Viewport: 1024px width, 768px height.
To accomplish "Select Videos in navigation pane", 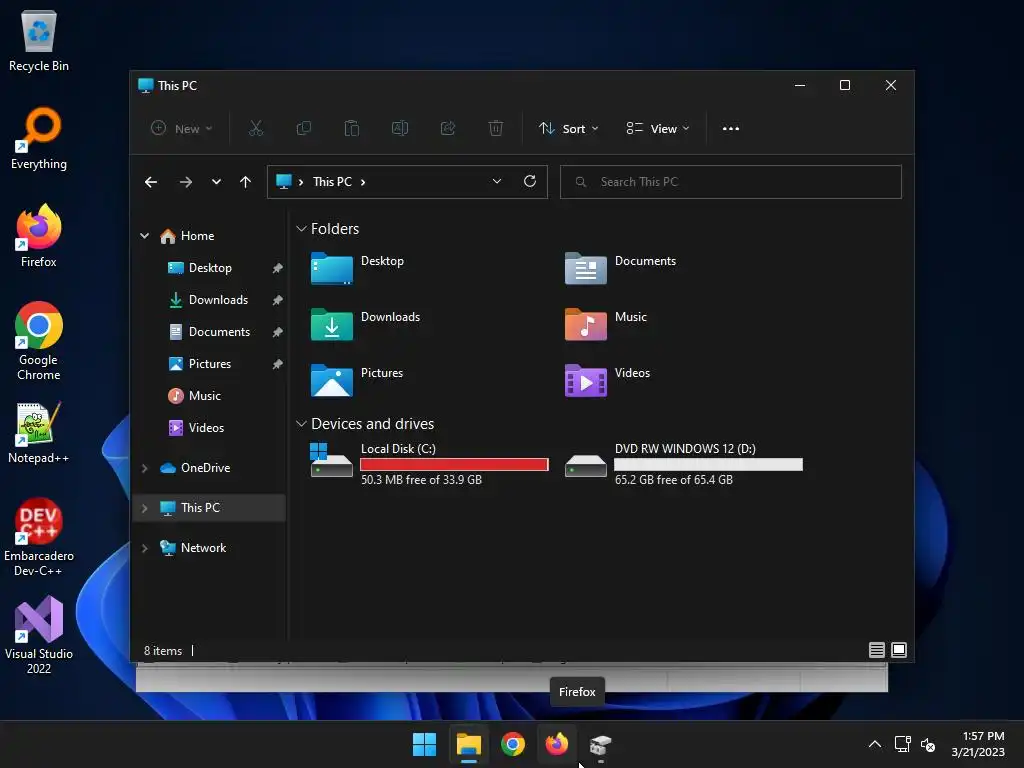I will (206, 428).
